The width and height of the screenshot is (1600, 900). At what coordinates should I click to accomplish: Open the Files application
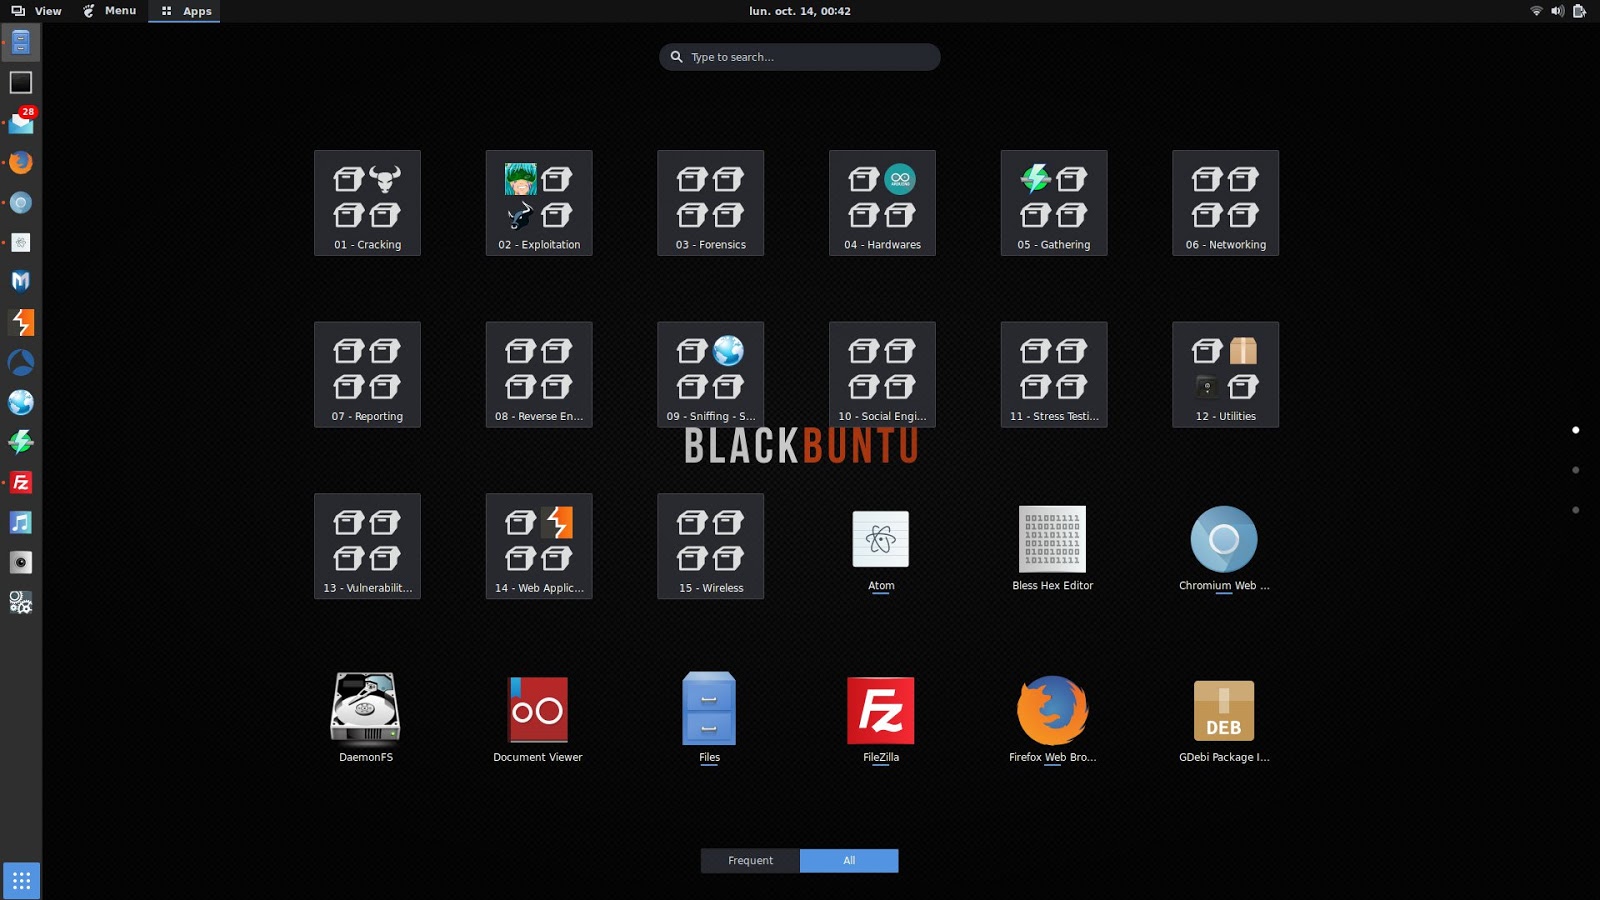coord(709,710)
